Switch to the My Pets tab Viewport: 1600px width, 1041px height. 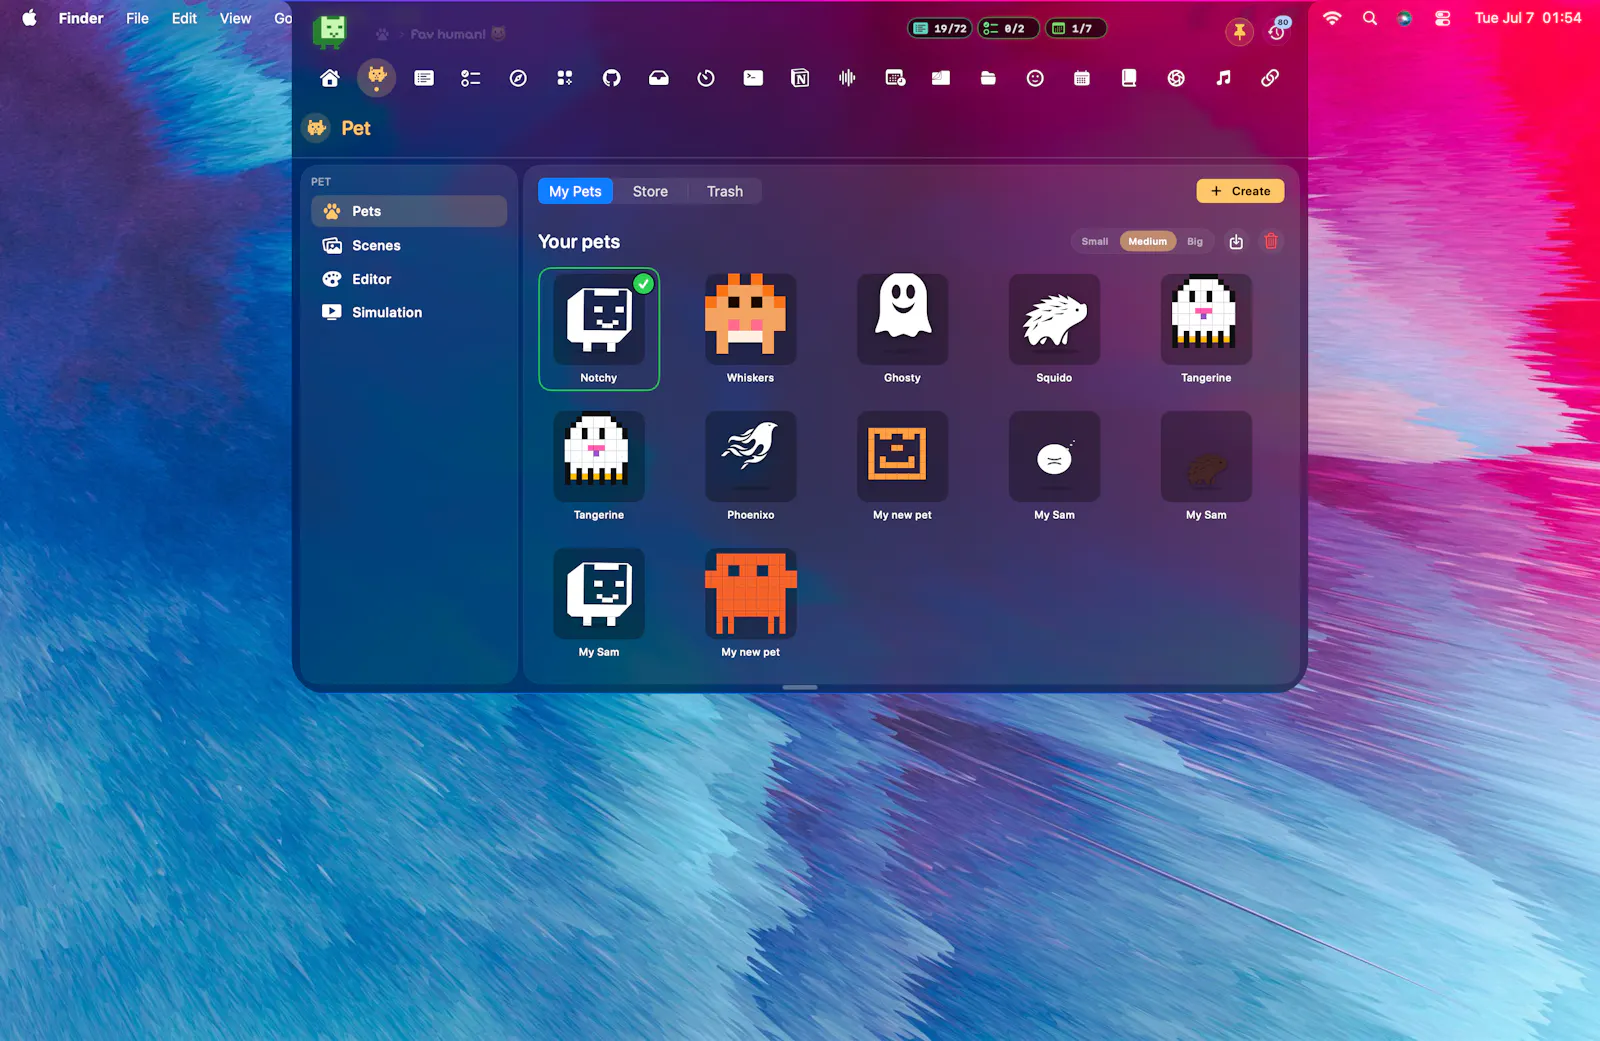point(575,192)
